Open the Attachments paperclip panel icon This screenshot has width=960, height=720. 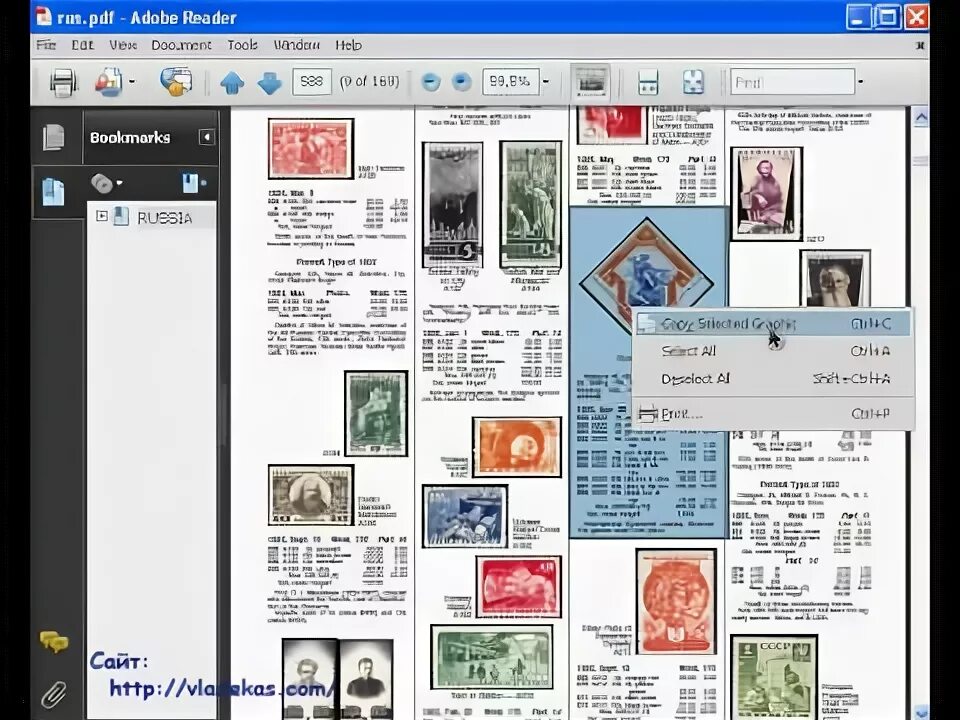54,694
